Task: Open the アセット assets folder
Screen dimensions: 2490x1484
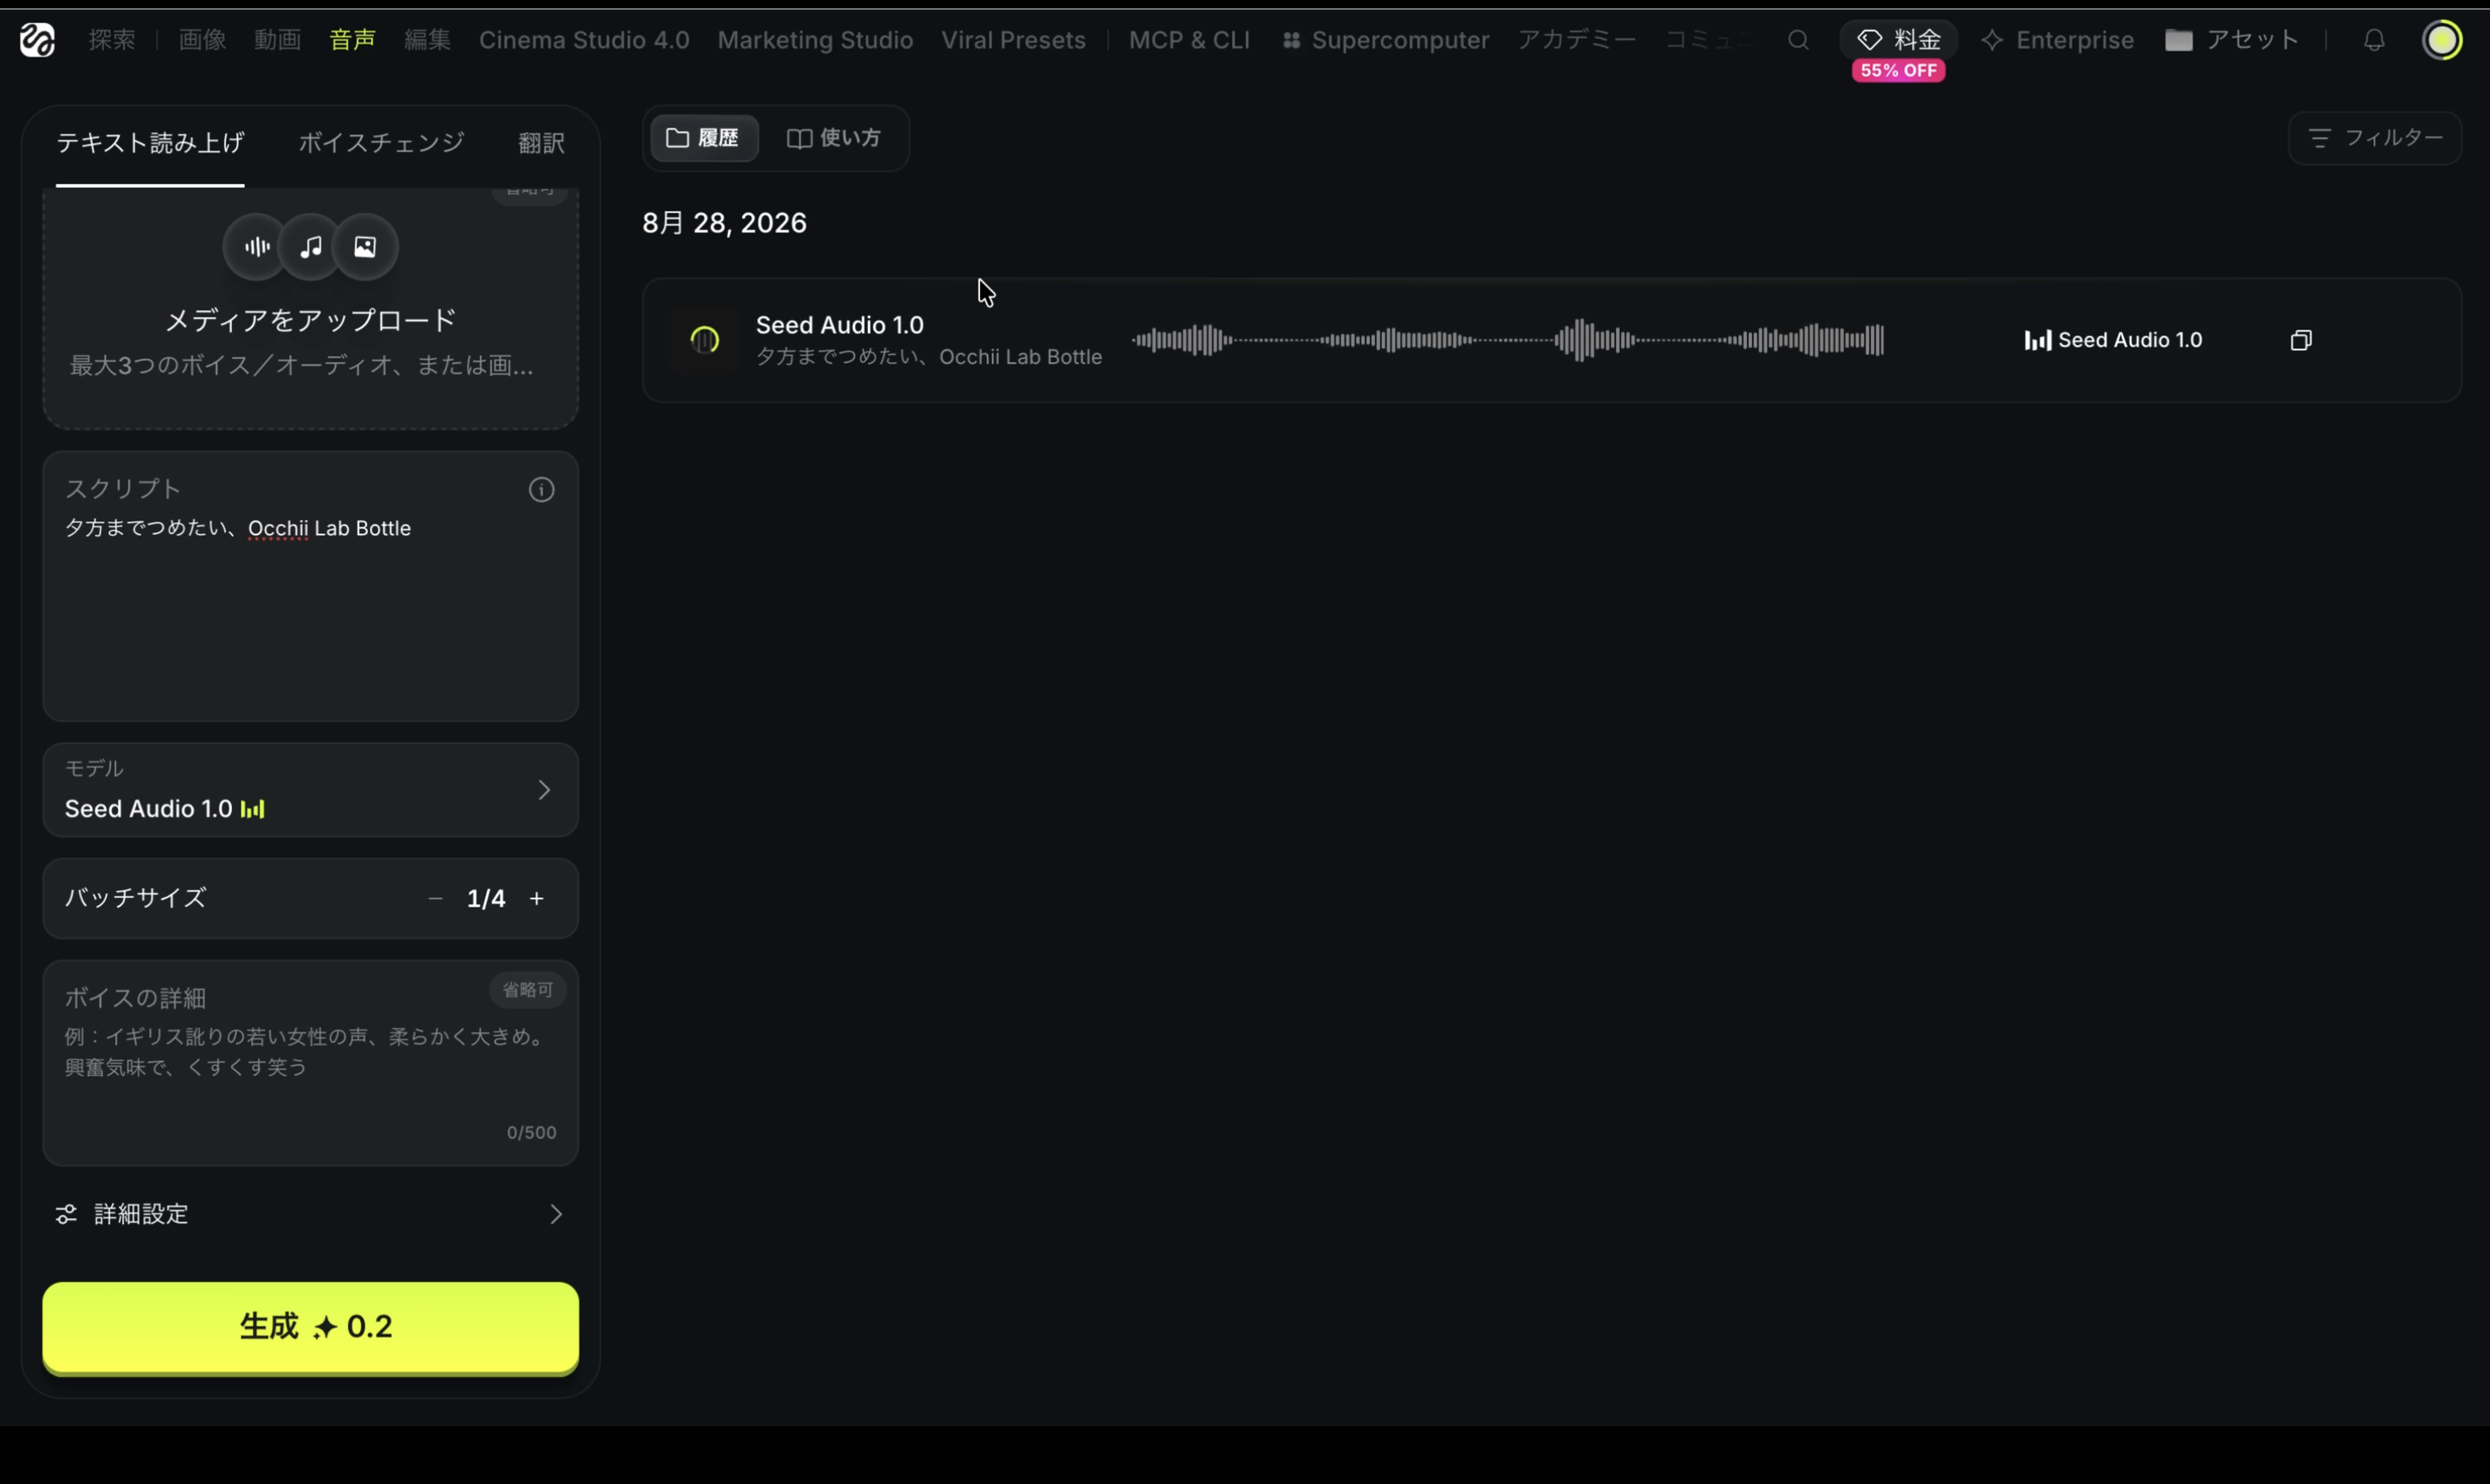Action: pyautogui.click(x=2232, y=40)
